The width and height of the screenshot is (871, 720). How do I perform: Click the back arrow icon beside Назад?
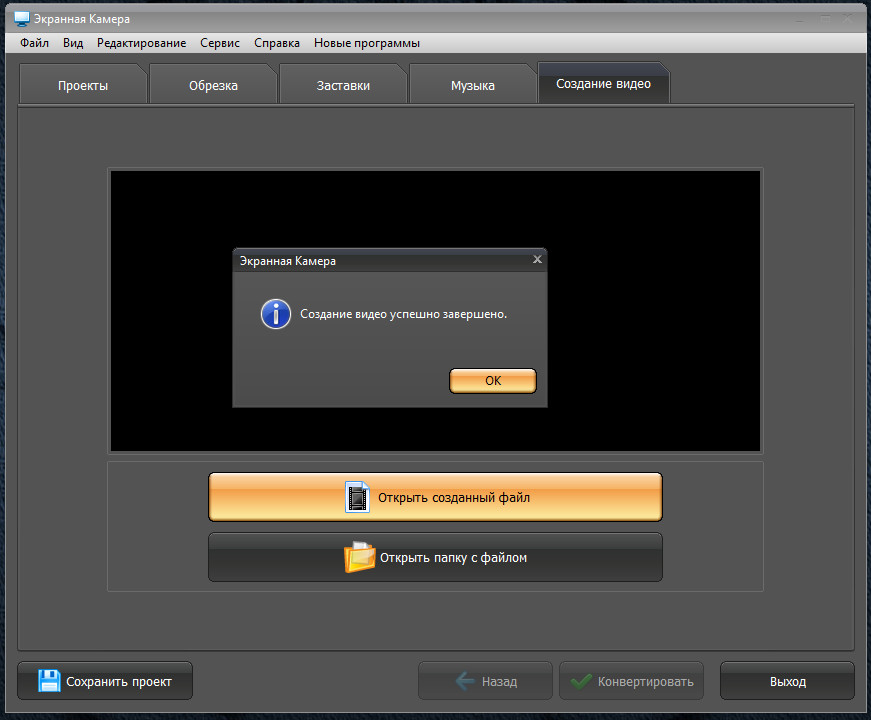(464, 681)
